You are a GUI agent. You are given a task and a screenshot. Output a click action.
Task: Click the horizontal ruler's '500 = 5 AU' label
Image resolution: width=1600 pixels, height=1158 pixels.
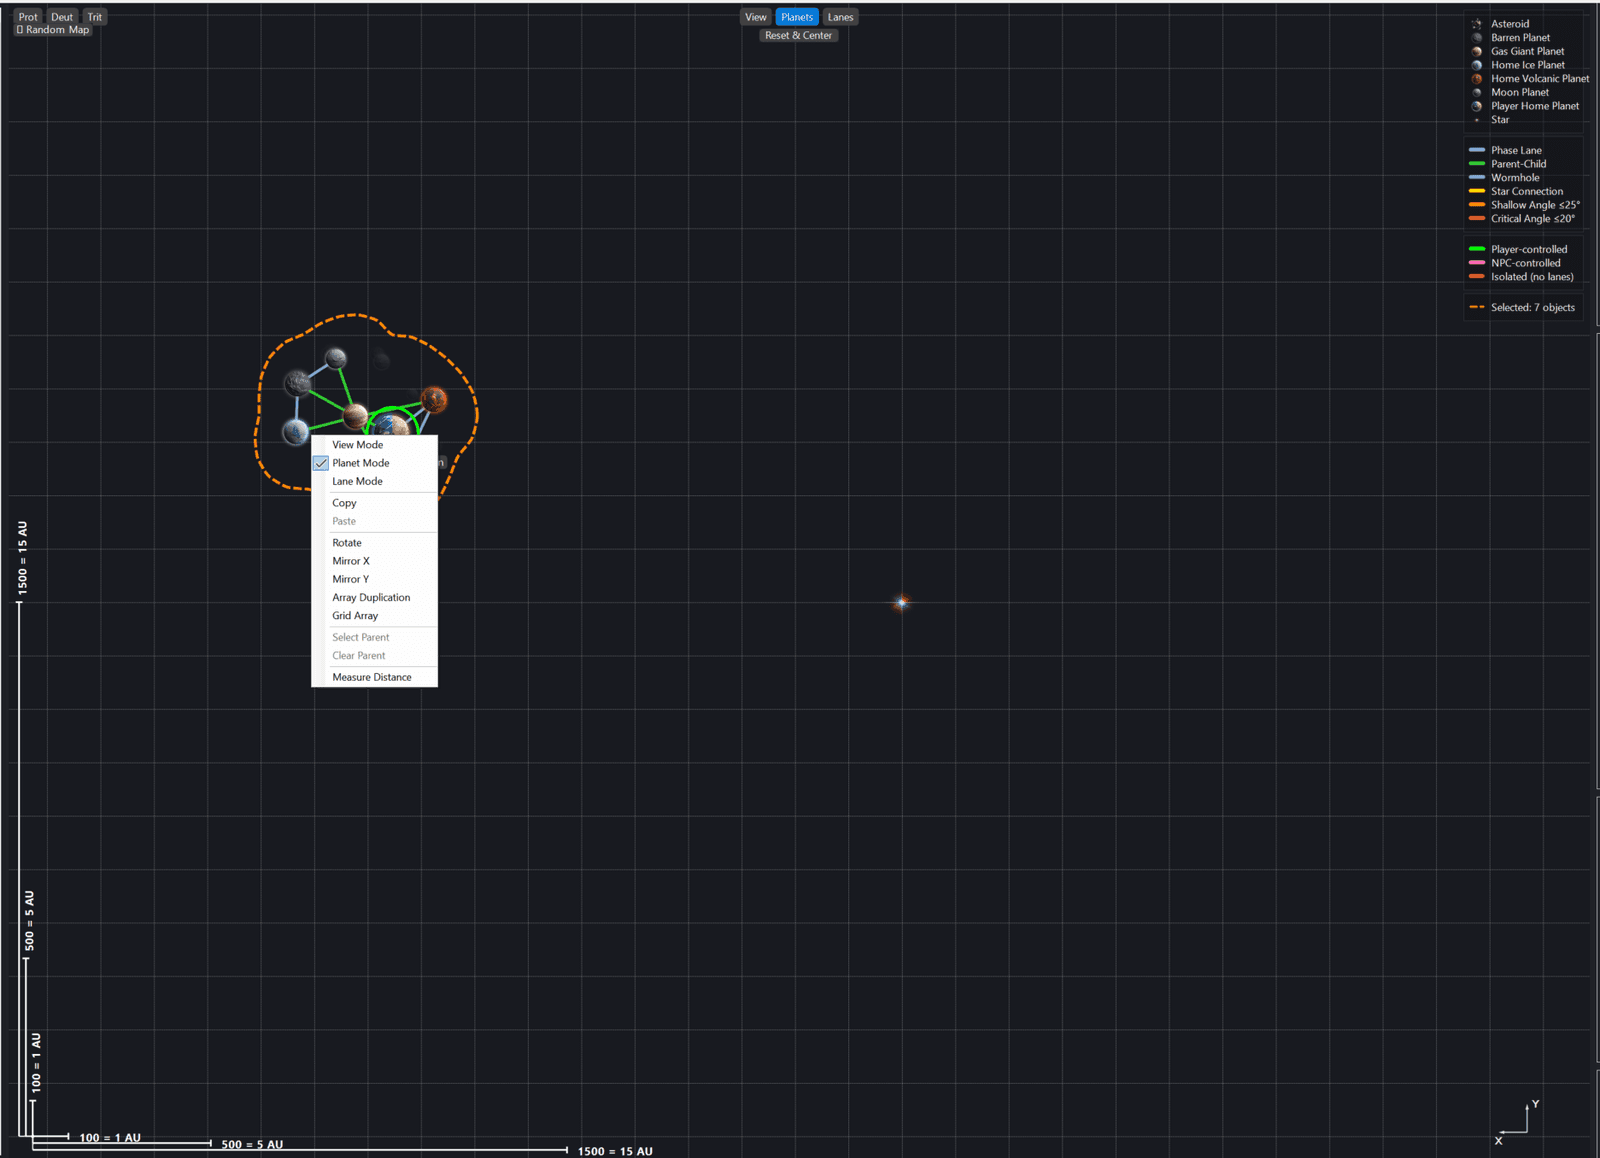point(252,1144)
